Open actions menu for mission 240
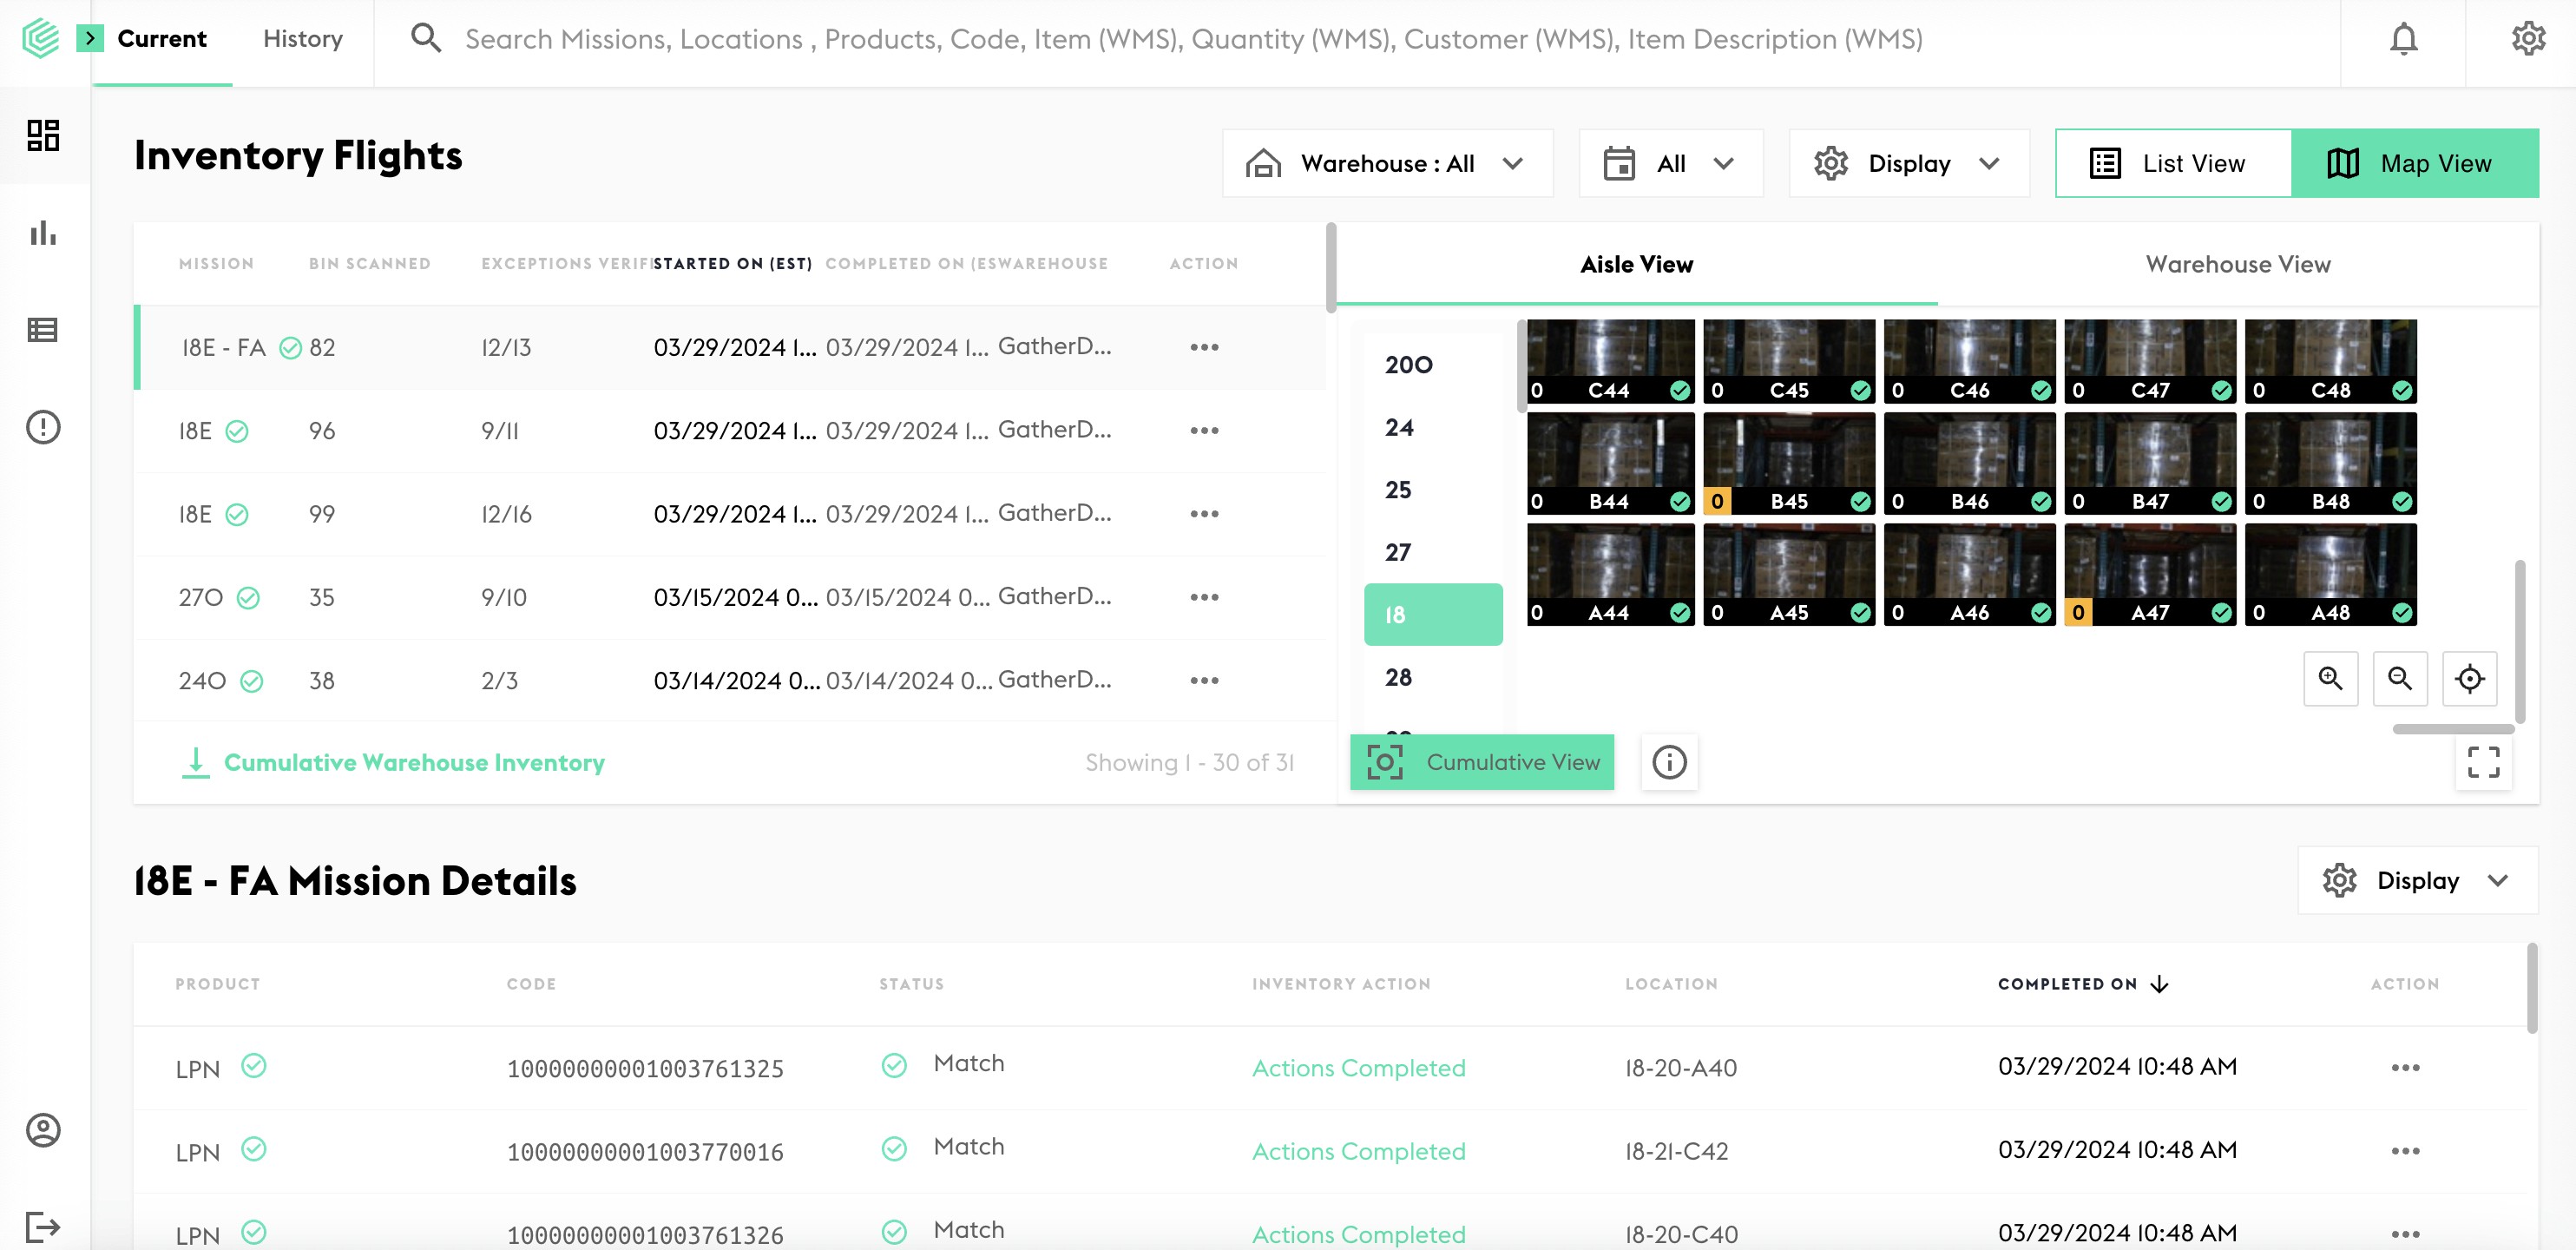Screen dimensions: 2576x1250 [1204, 680]
